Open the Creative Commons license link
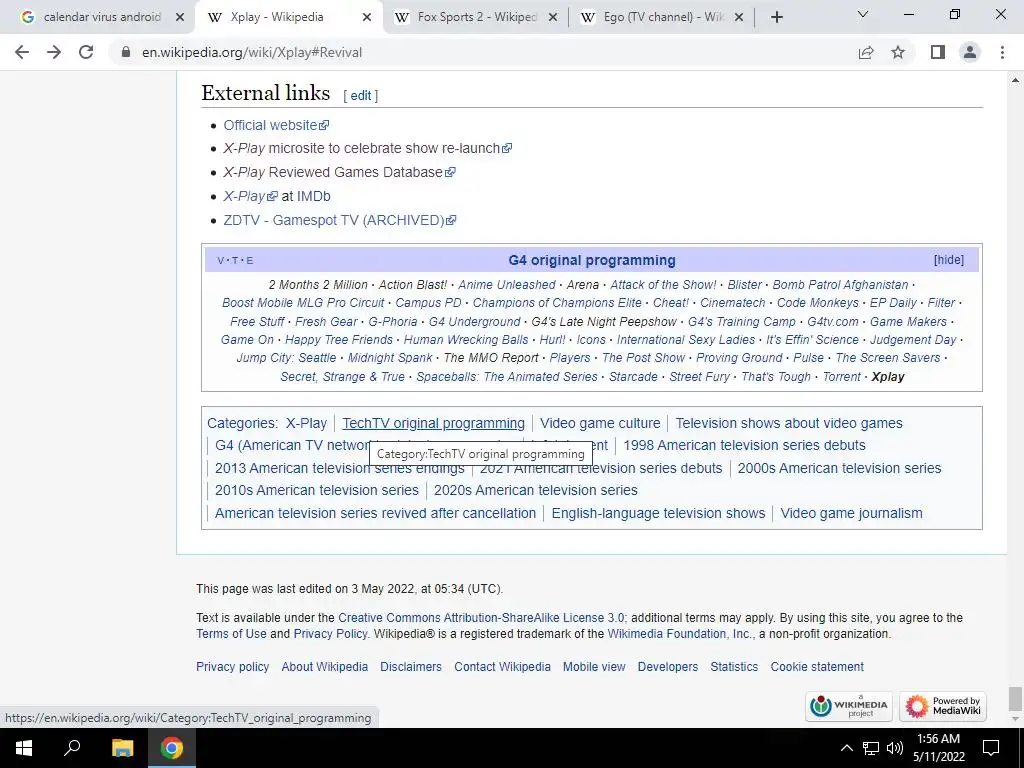The width and height of the screenshot is (1024, 768). click(x=481, y=618)
